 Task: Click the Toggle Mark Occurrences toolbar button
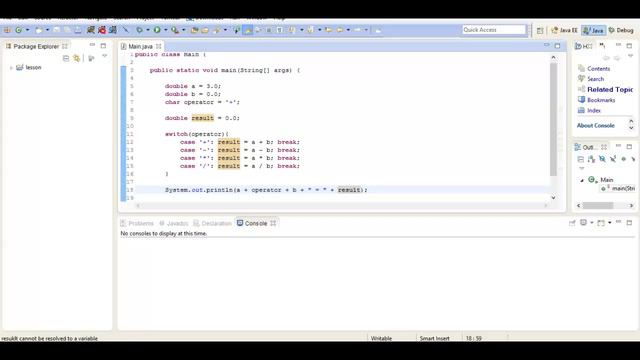(247, 30)
